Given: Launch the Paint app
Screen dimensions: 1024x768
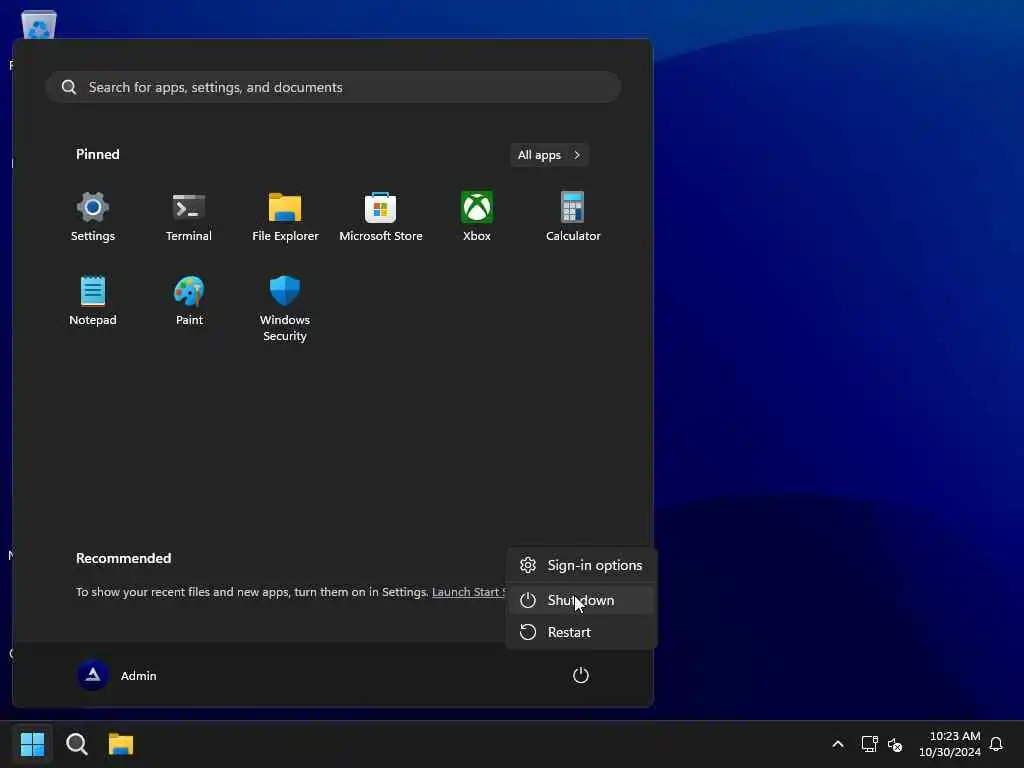Looking at the screenshot, I should (189, 300).
